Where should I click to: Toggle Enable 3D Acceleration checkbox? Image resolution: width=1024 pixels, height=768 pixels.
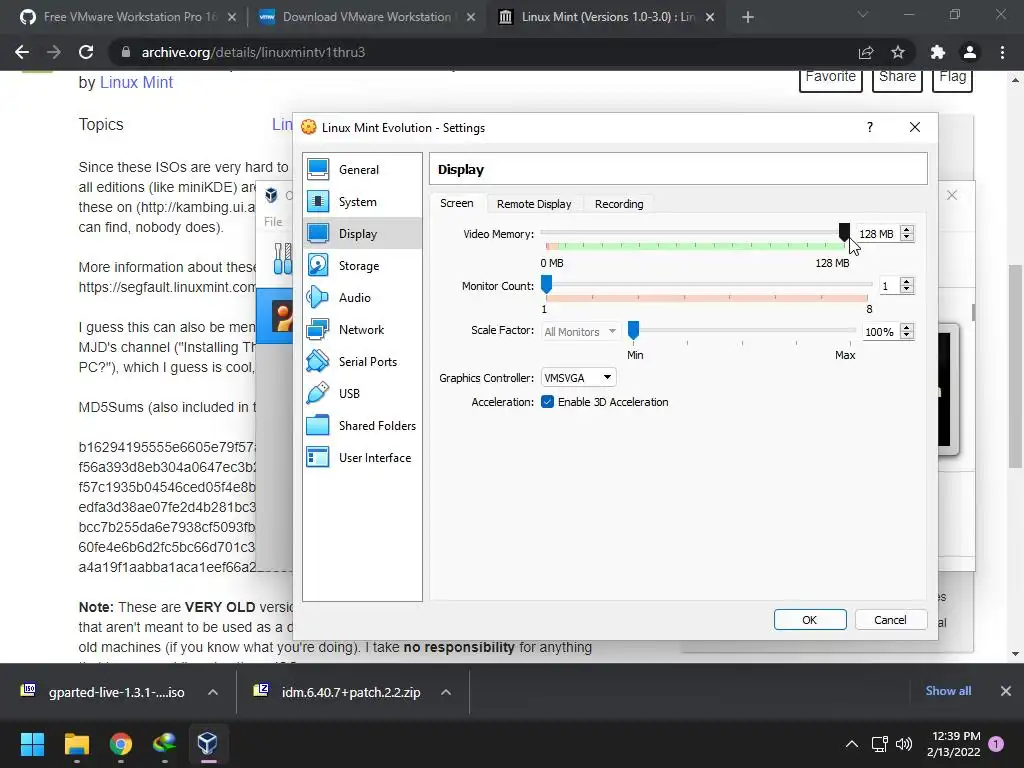pyautogui.click(x=547, y=402)
